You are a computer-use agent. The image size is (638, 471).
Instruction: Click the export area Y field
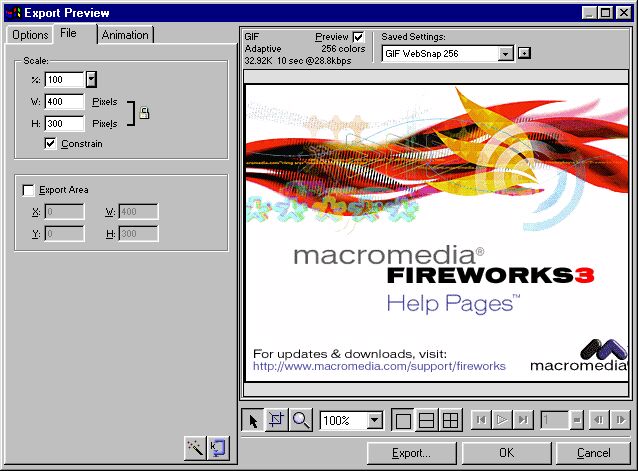click(x=64, y=233)
